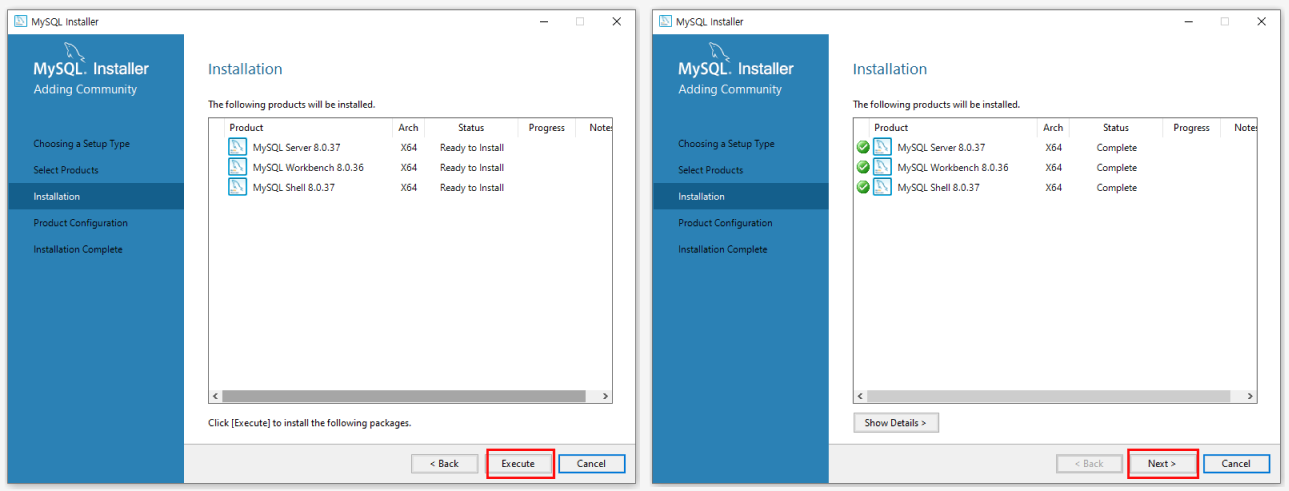The width and height of the screenshot is (1289, 491).
Task: Select MySQL Shell 8.0.37 row in right window
Action: coord(1055,187)
